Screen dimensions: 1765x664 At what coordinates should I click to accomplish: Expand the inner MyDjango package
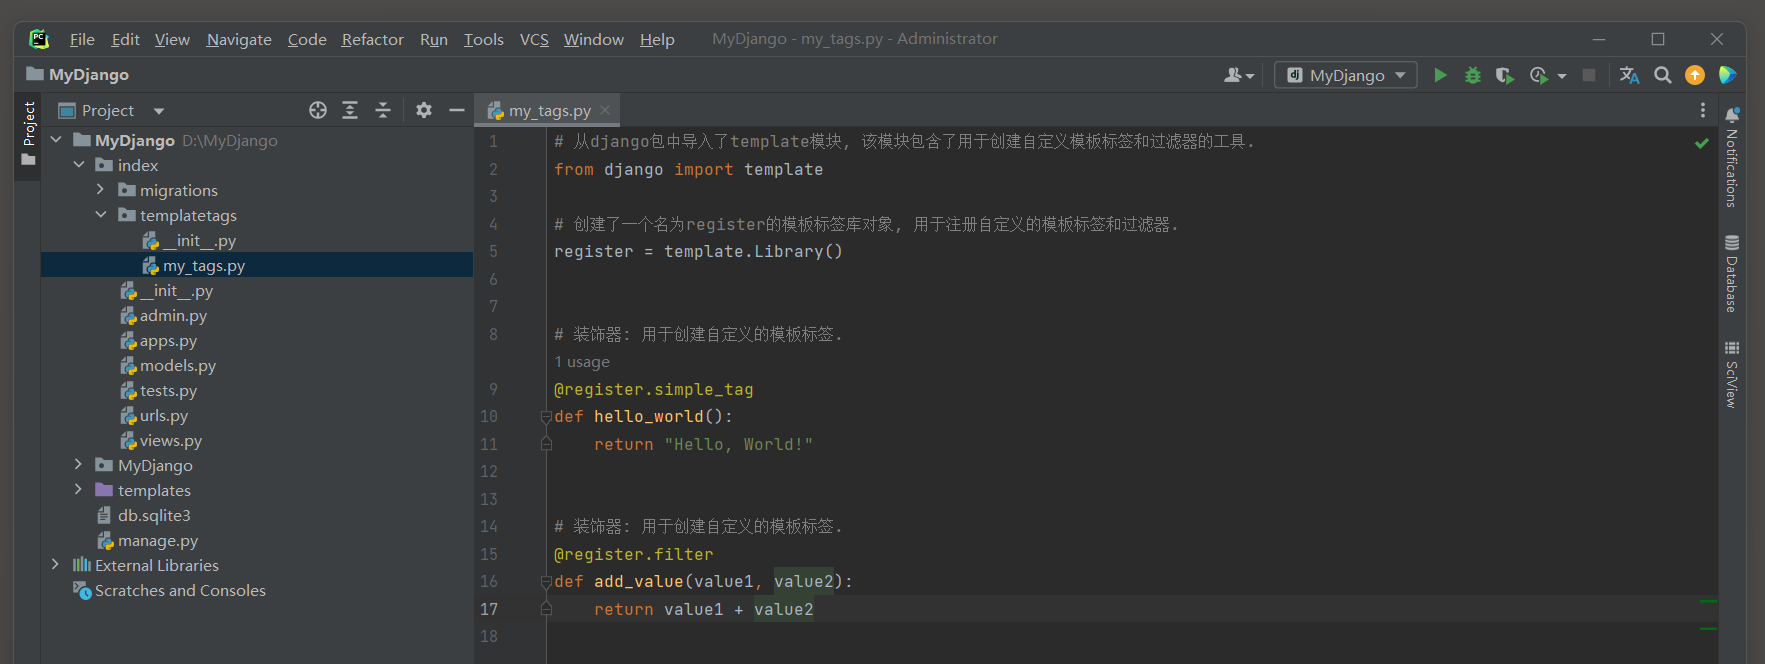click(78, 465)
